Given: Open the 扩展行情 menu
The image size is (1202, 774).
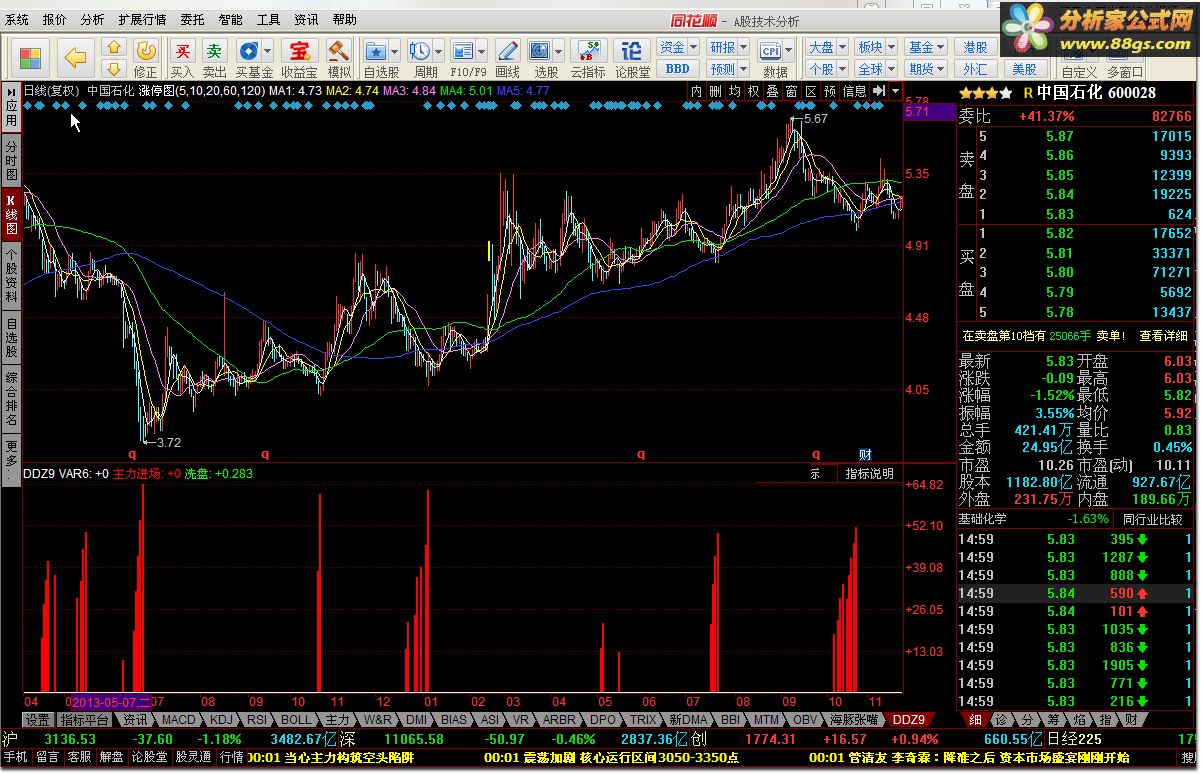Looking at the screenshot, I should tap(142, 19).
